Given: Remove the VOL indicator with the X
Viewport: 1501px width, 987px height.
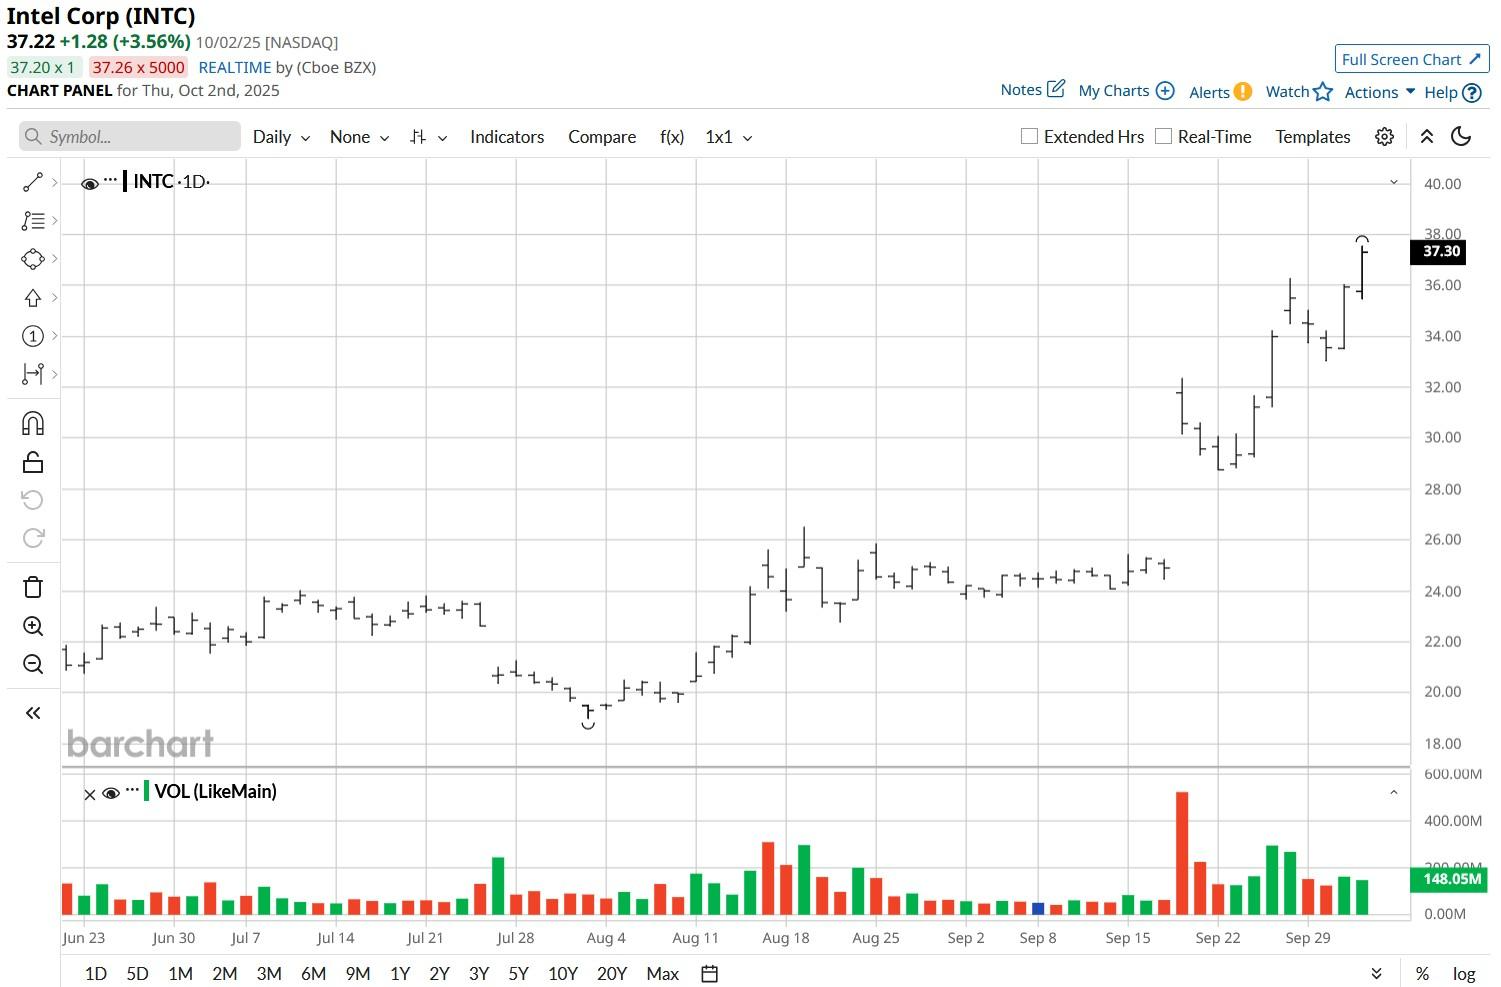Looking at the screenshot, I should [90, 795].
